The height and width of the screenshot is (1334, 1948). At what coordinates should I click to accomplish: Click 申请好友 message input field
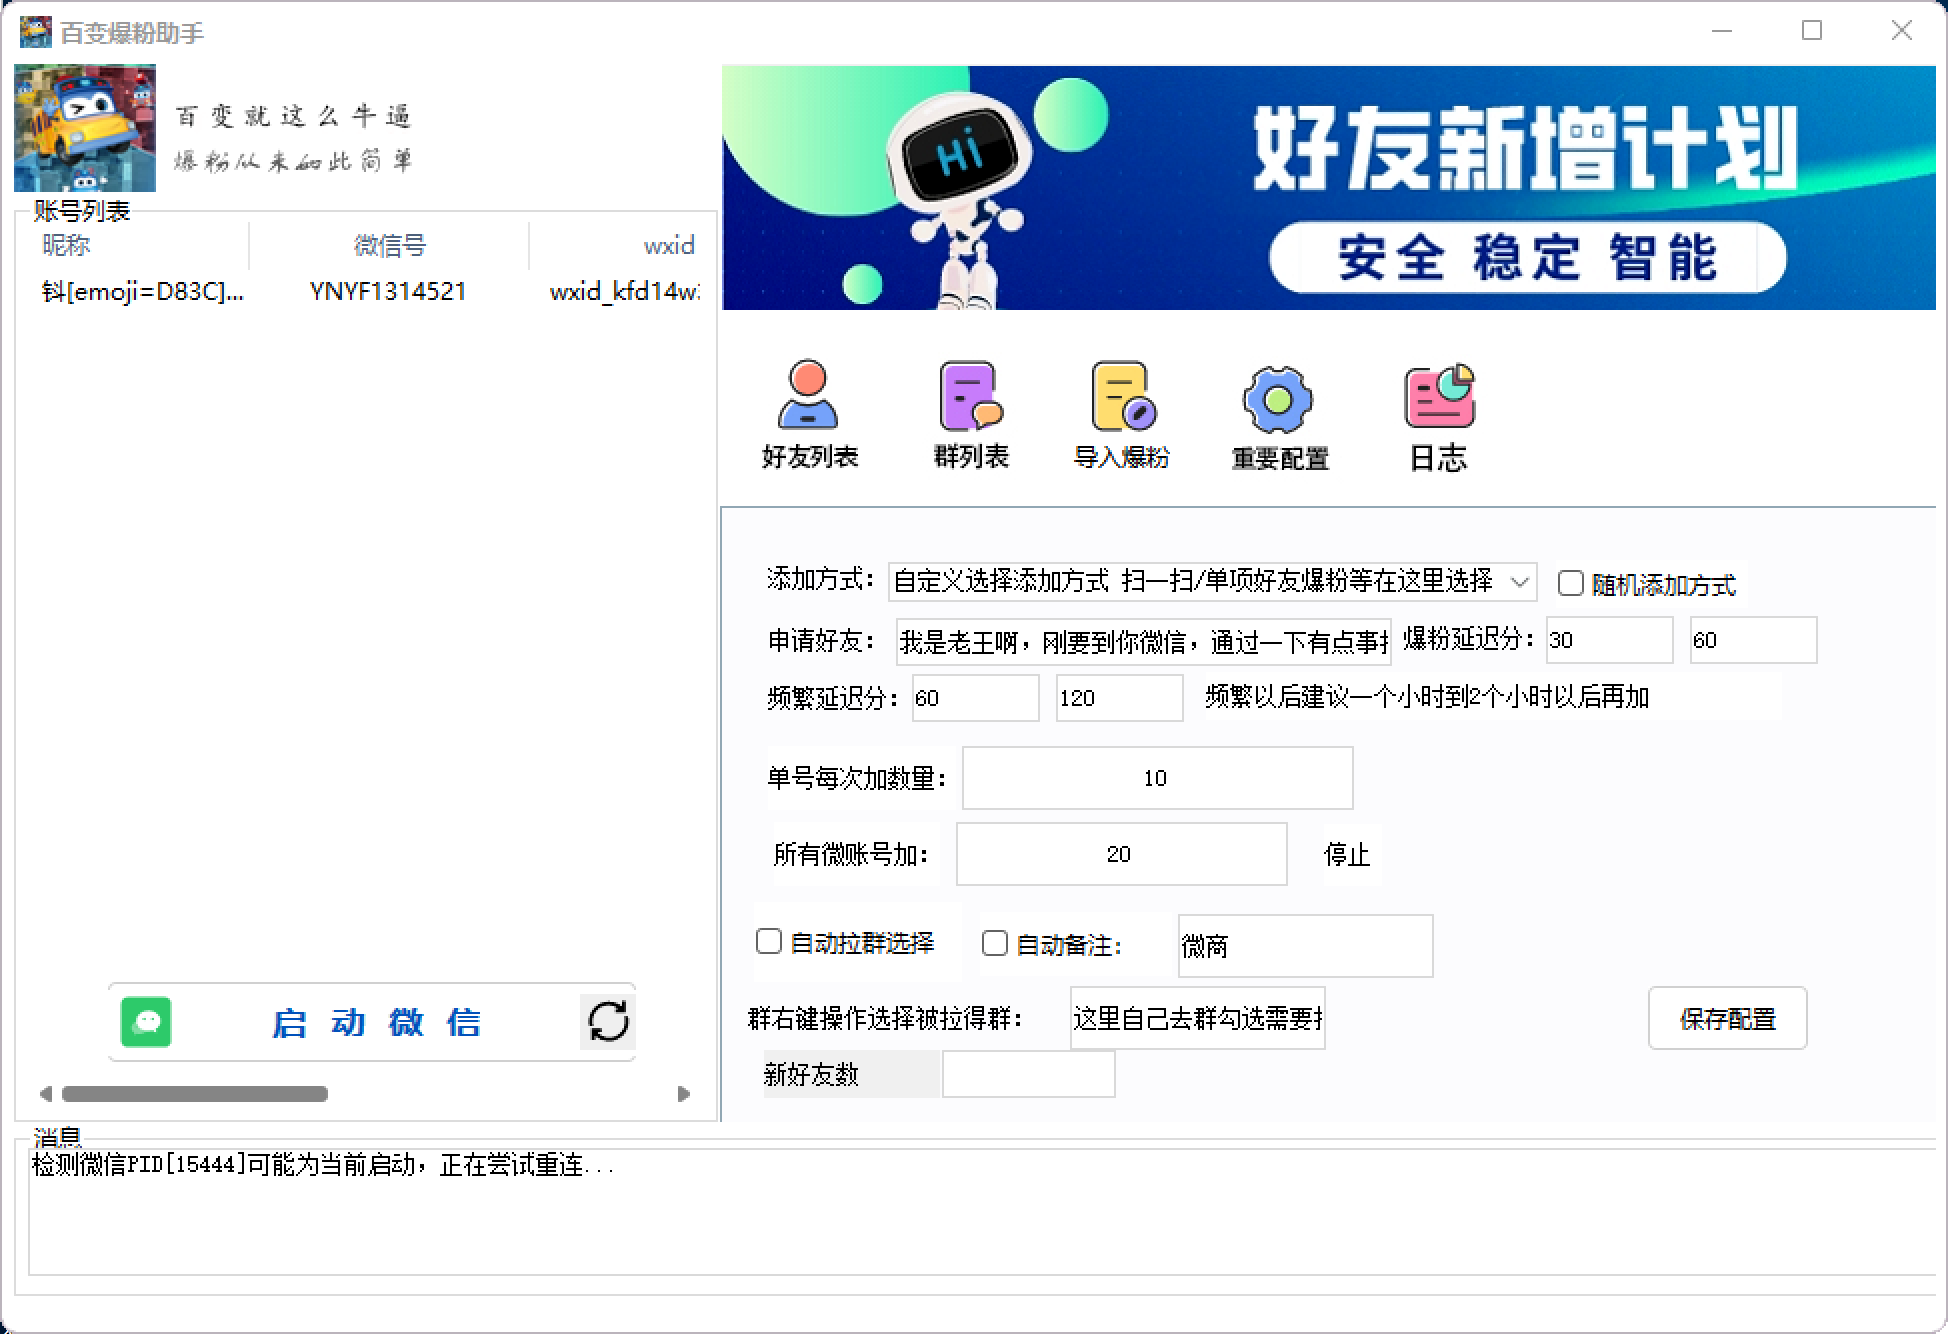[1143, 641]
